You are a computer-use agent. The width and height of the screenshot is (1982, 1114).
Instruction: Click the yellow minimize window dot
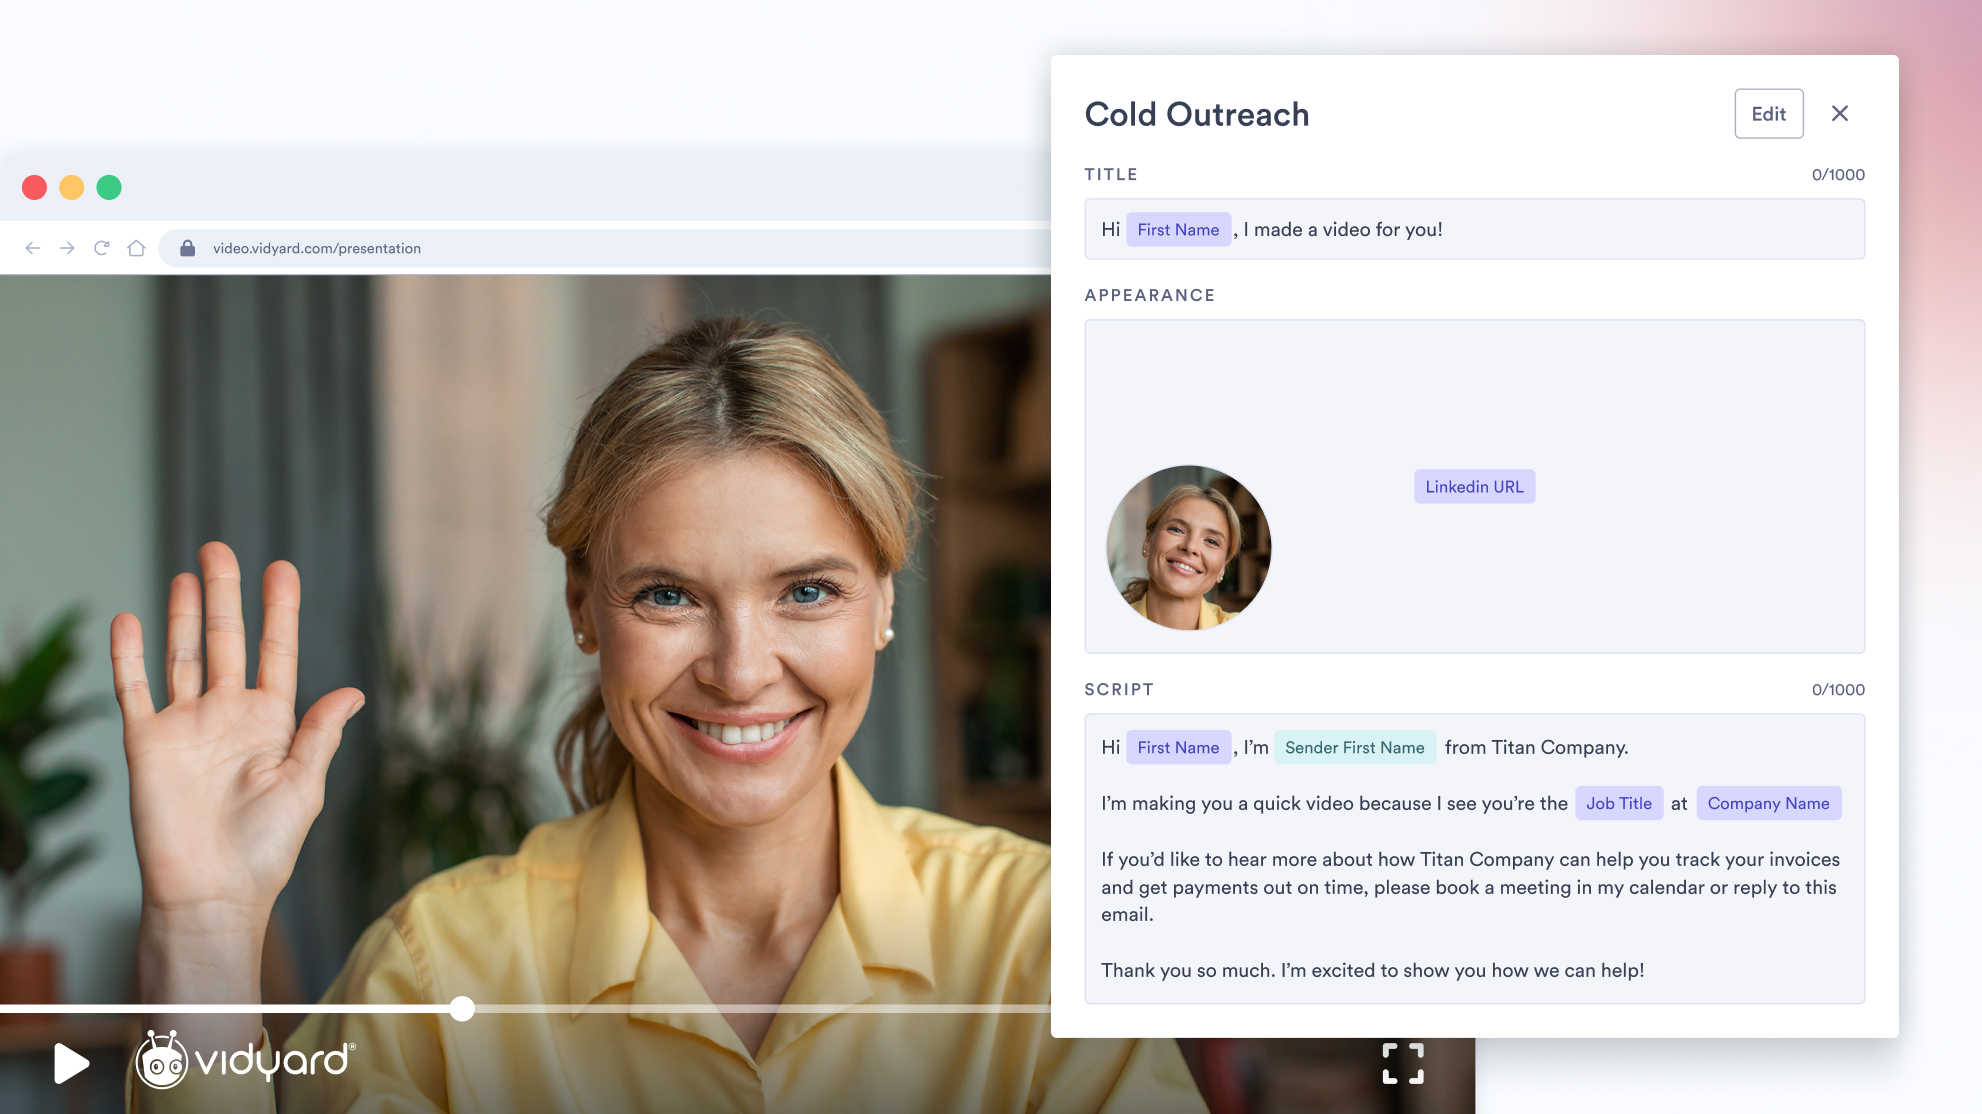pyautogui.click(x=71, y=187)
